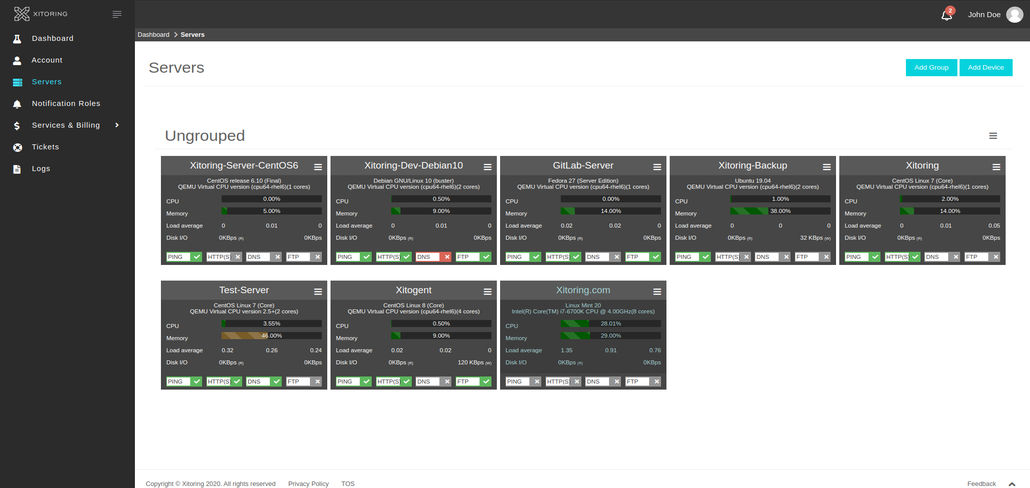Open Xitogent card menu icon

487,292
